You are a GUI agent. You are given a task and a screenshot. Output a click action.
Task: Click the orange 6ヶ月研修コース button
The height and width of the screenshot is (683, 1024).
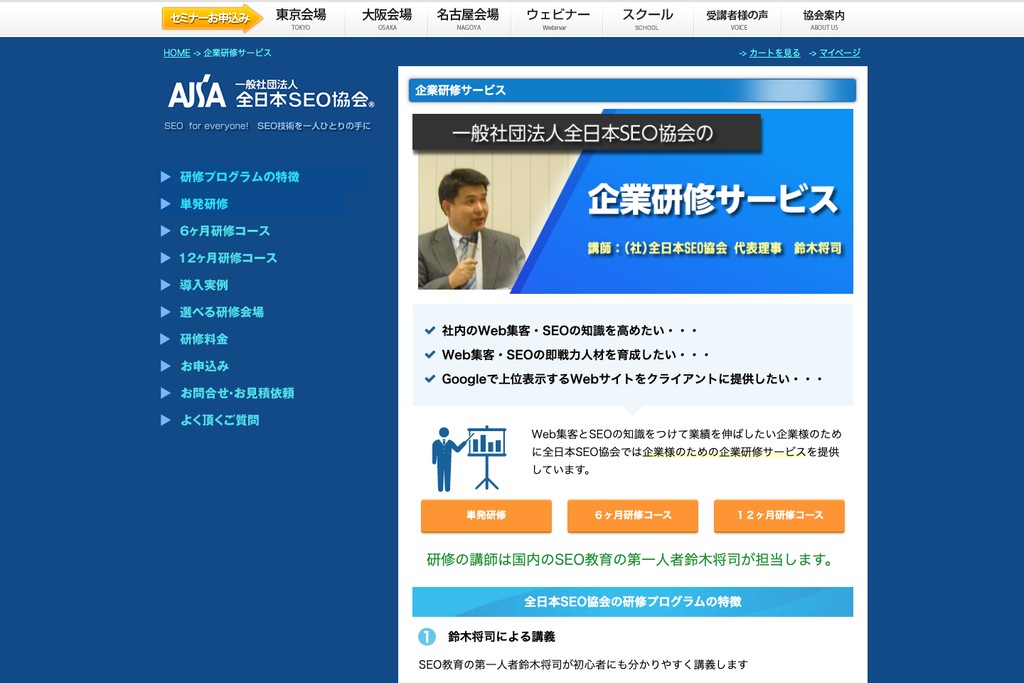tap(633, 516)
